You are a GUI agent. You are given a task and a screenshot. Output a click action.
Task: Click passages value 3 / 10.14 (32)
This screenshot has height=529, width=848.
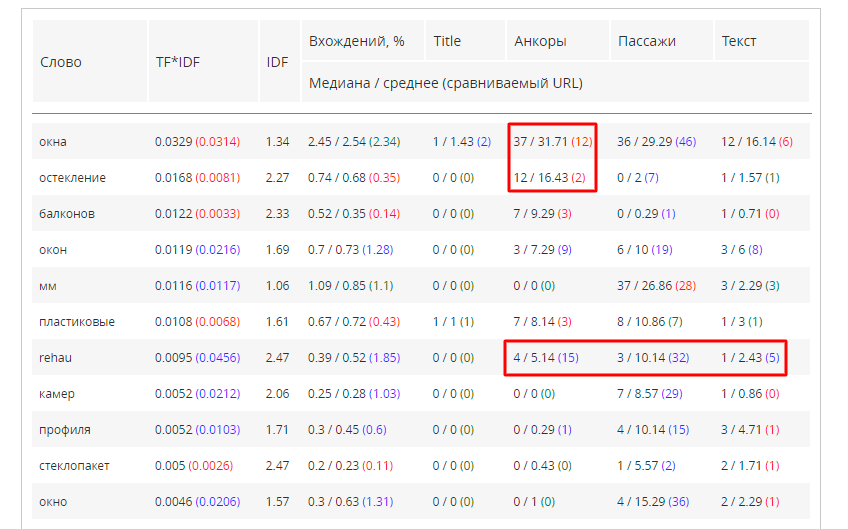point(653,358)
